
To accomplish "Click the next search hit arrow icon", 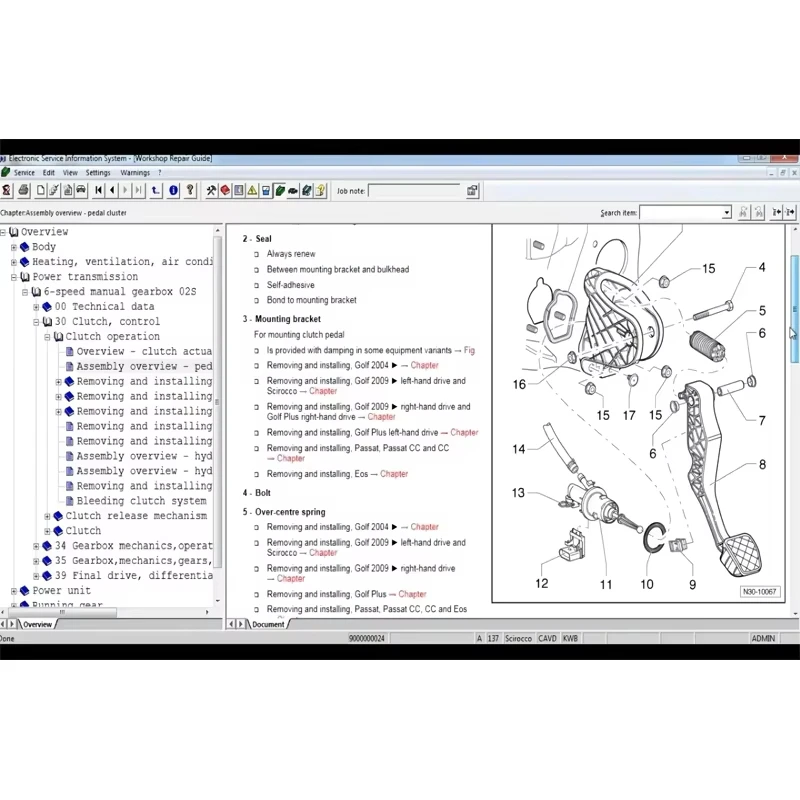I will 790,212.
